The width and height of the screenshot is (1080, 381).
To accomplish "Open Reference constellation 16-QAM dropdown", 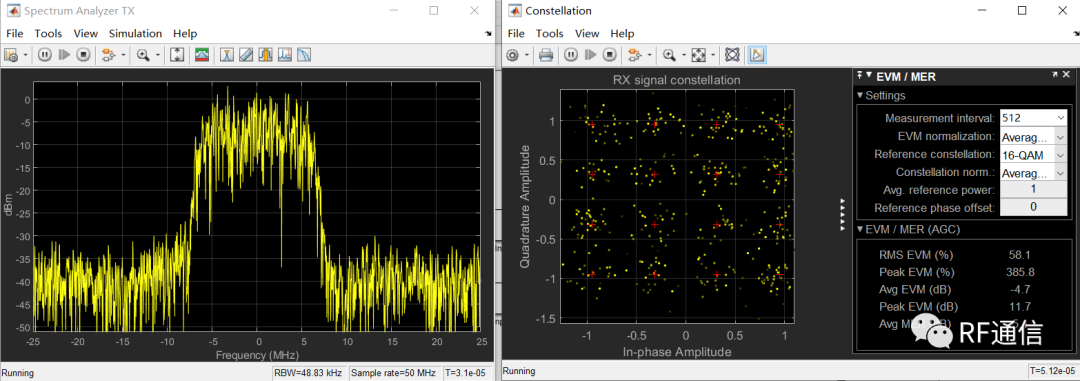I will (x=1032, y=154).
